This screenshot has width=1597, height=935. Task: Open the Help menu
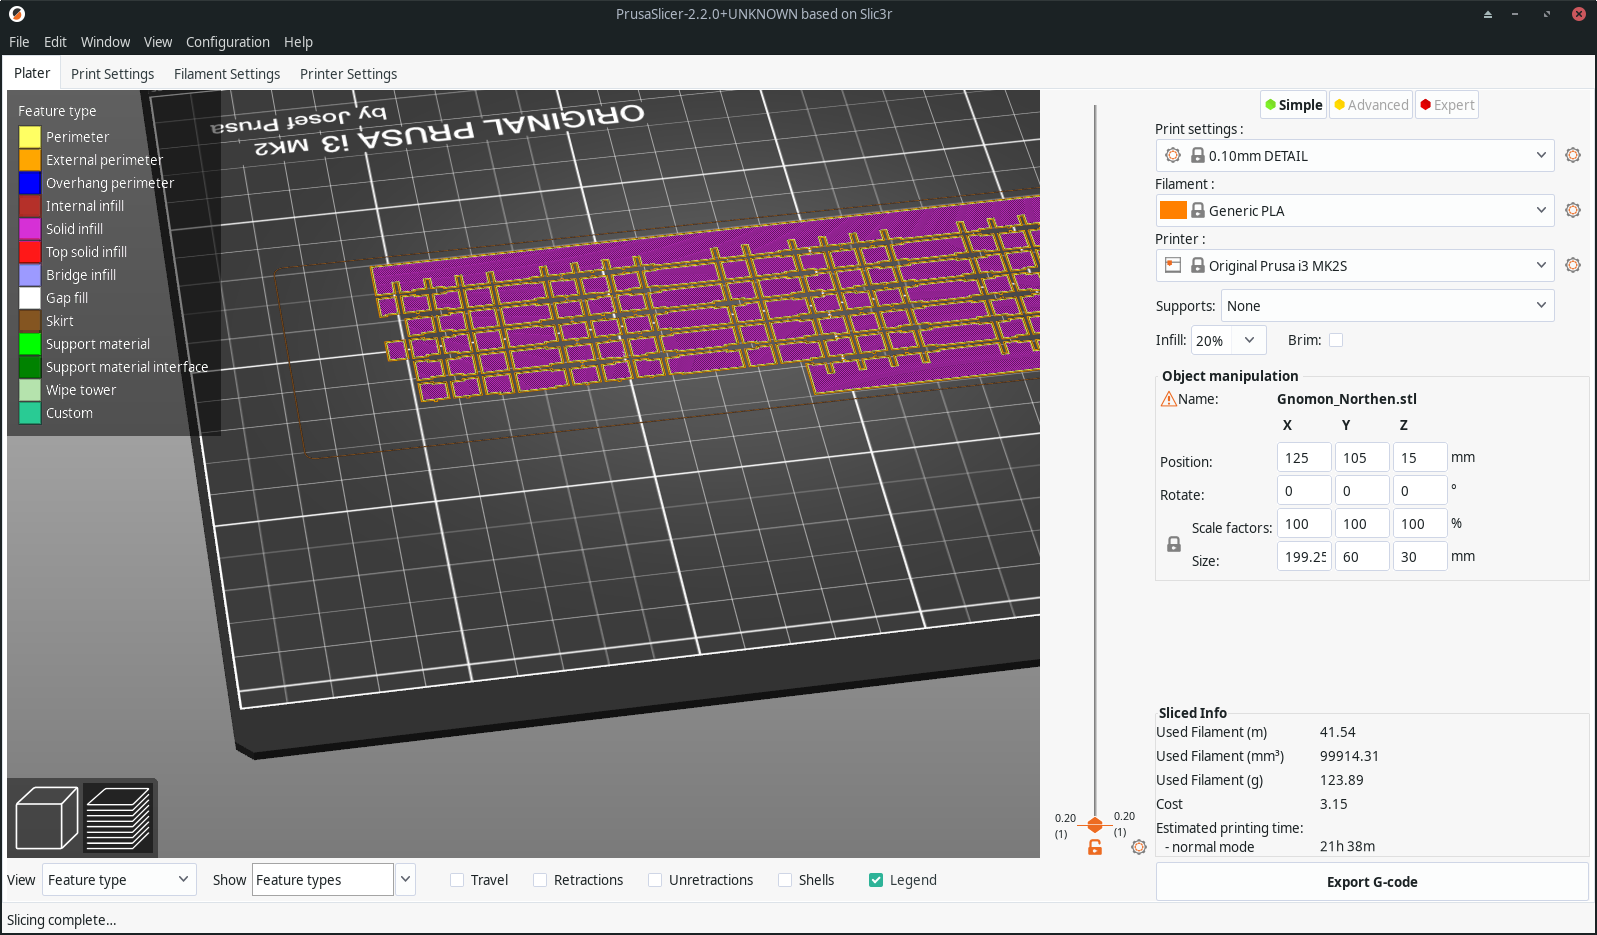298,42
